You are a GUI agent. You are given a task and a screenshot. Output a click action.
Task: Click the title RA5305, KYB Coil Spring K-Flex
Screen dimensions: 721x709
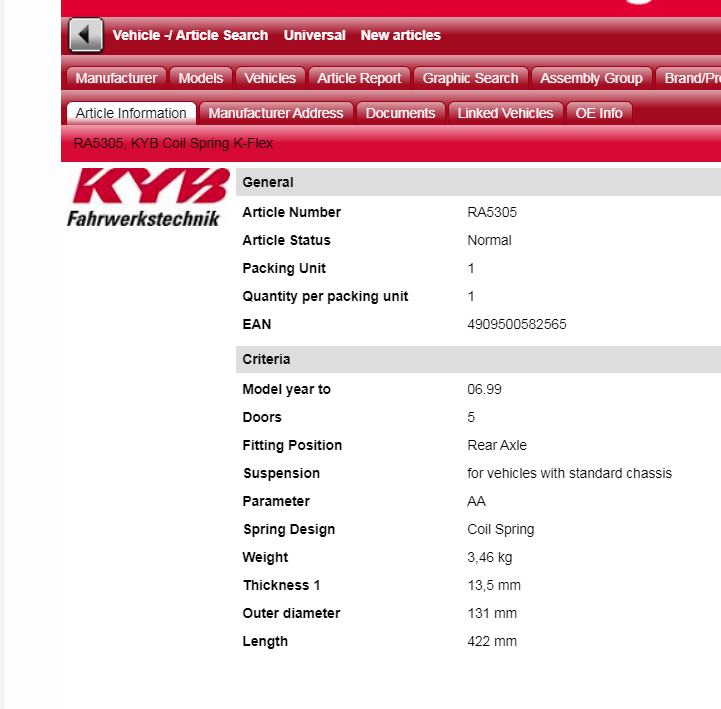coord(173,143)
